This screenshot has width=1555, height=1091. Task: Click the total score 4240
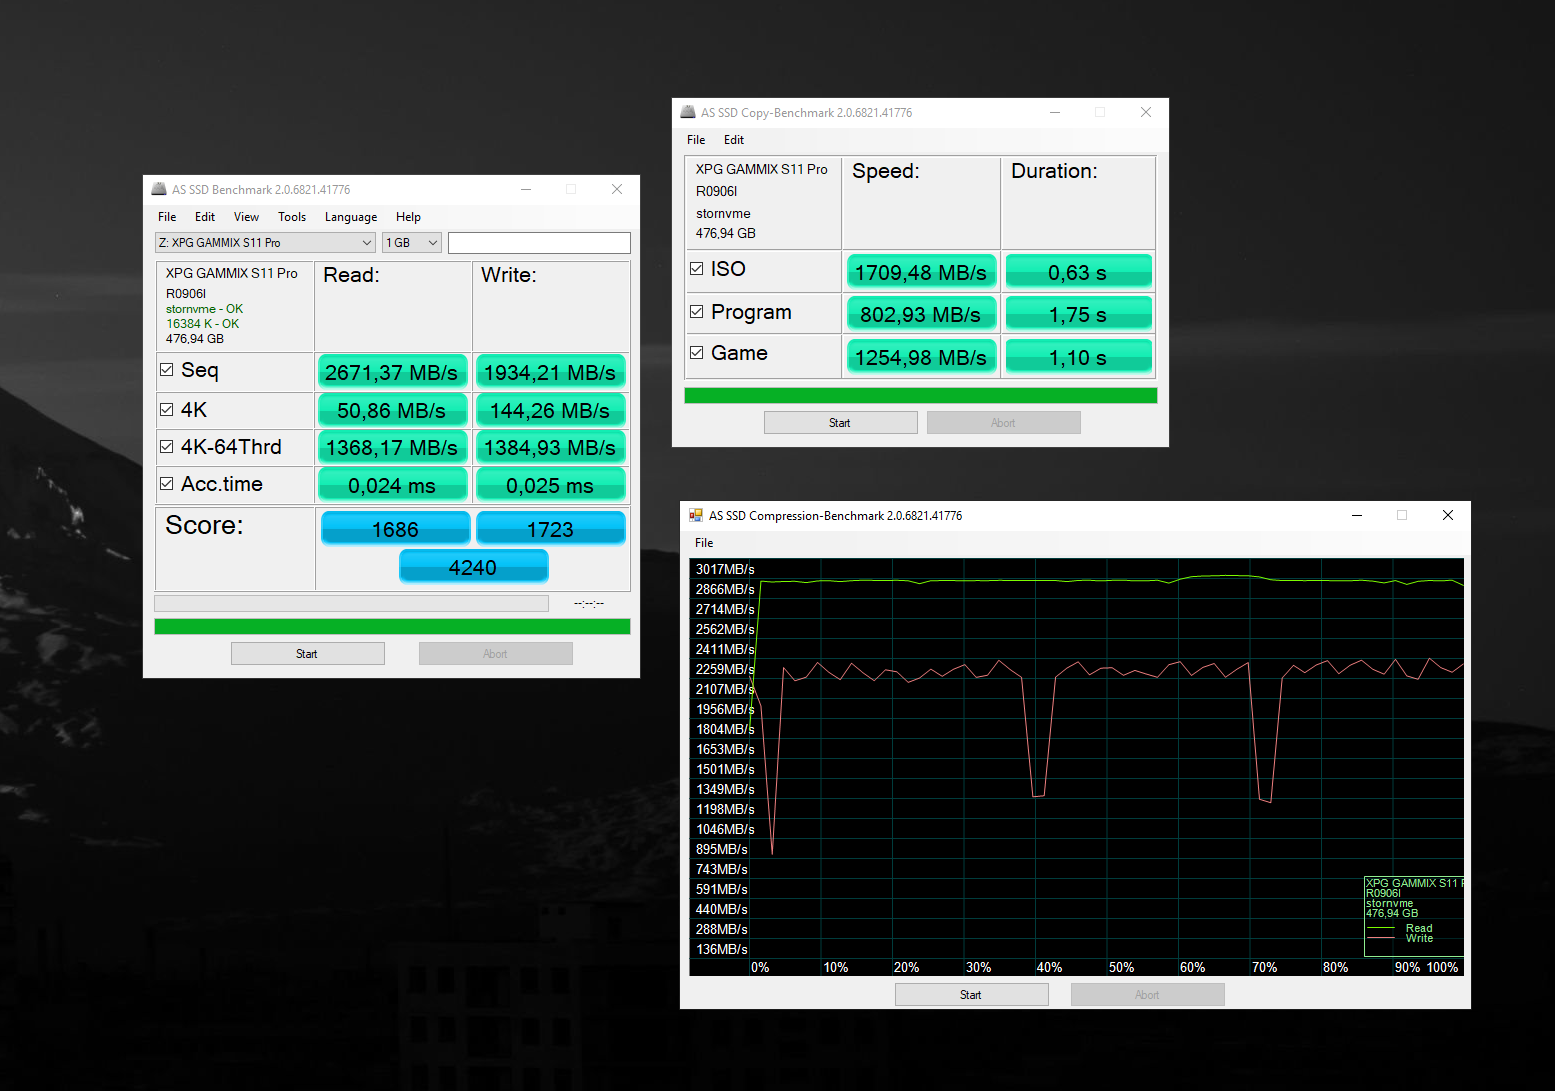[473, 567]
